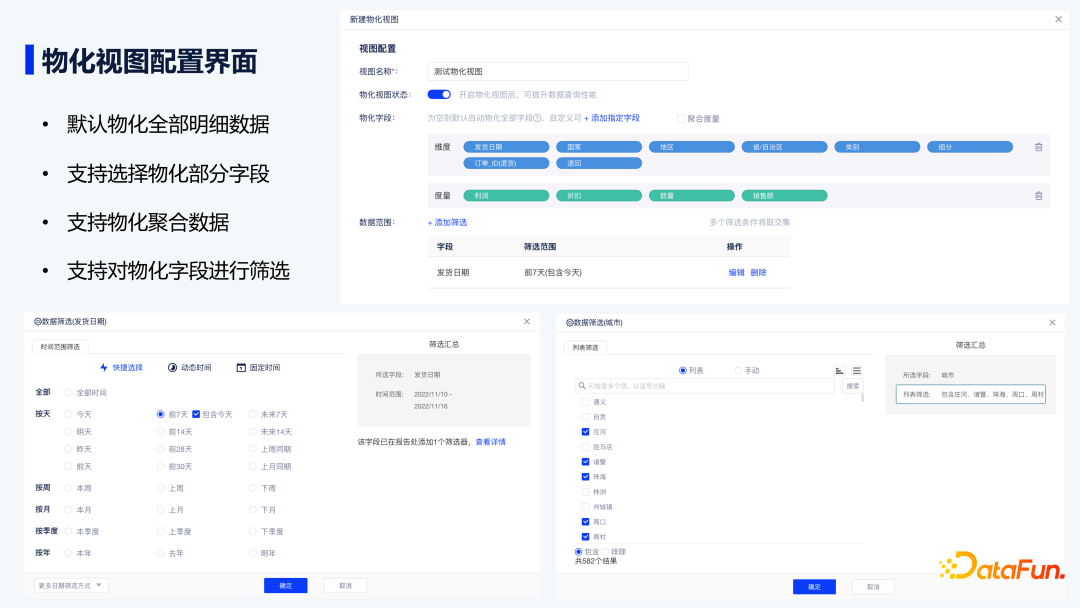Viewport: 1080px width, 608px height.
Task: Click the 视图名称 input field
Action: coord(557,72)
